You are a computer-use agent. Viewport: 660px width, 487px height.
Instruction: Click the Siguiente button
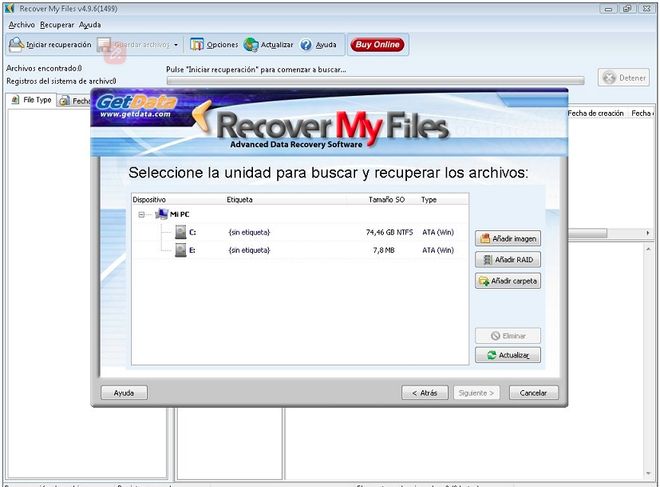pyautogui.click(x=476, y=393)
